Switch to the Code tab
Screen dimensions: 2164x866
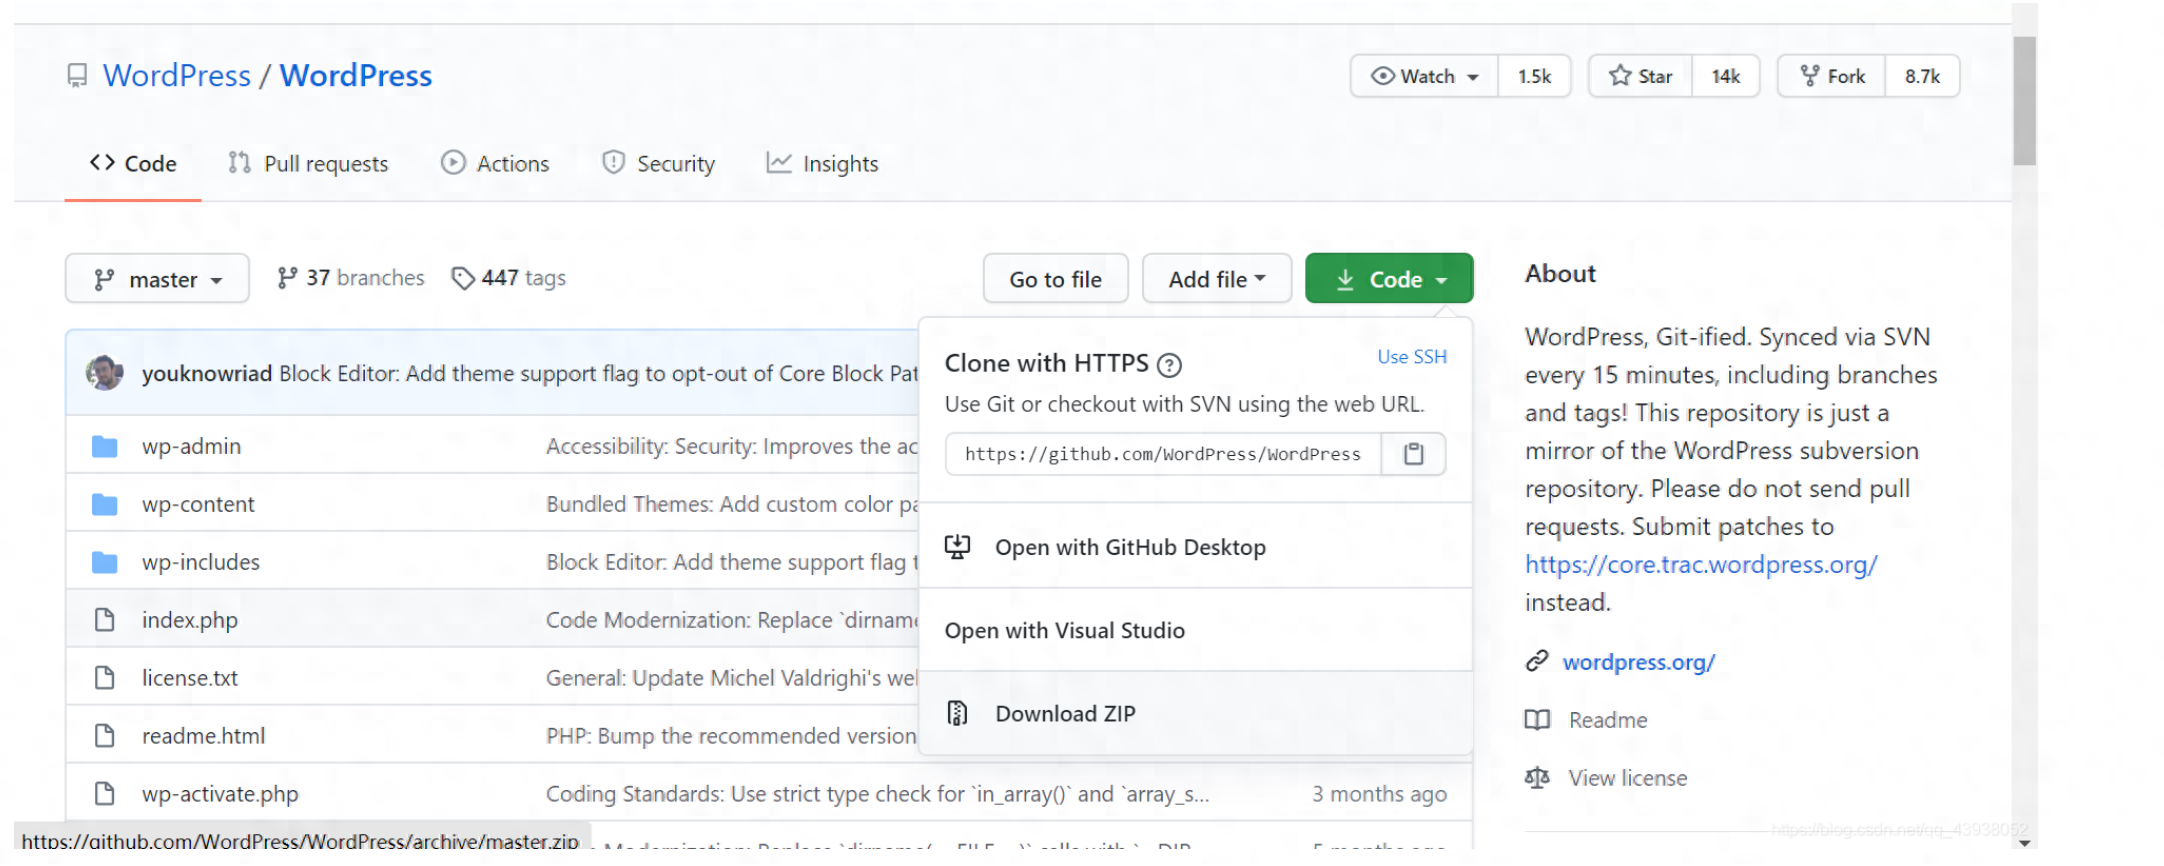click(133, 163)
